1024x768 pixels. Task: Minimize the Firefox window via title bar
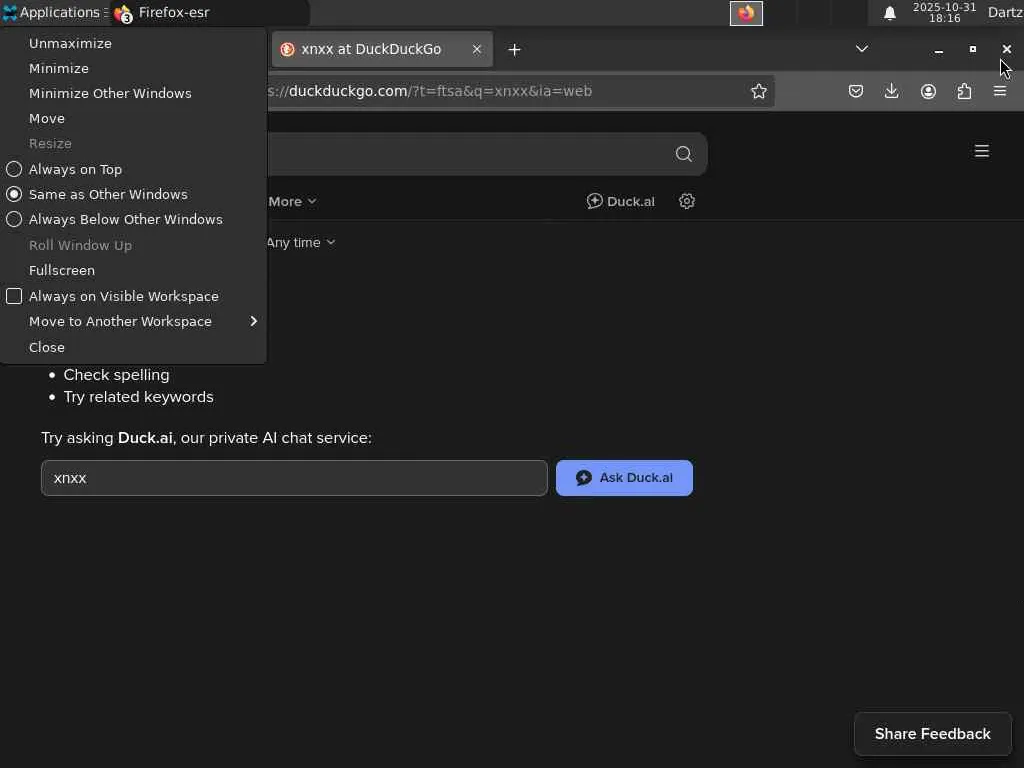pos(938,50)
